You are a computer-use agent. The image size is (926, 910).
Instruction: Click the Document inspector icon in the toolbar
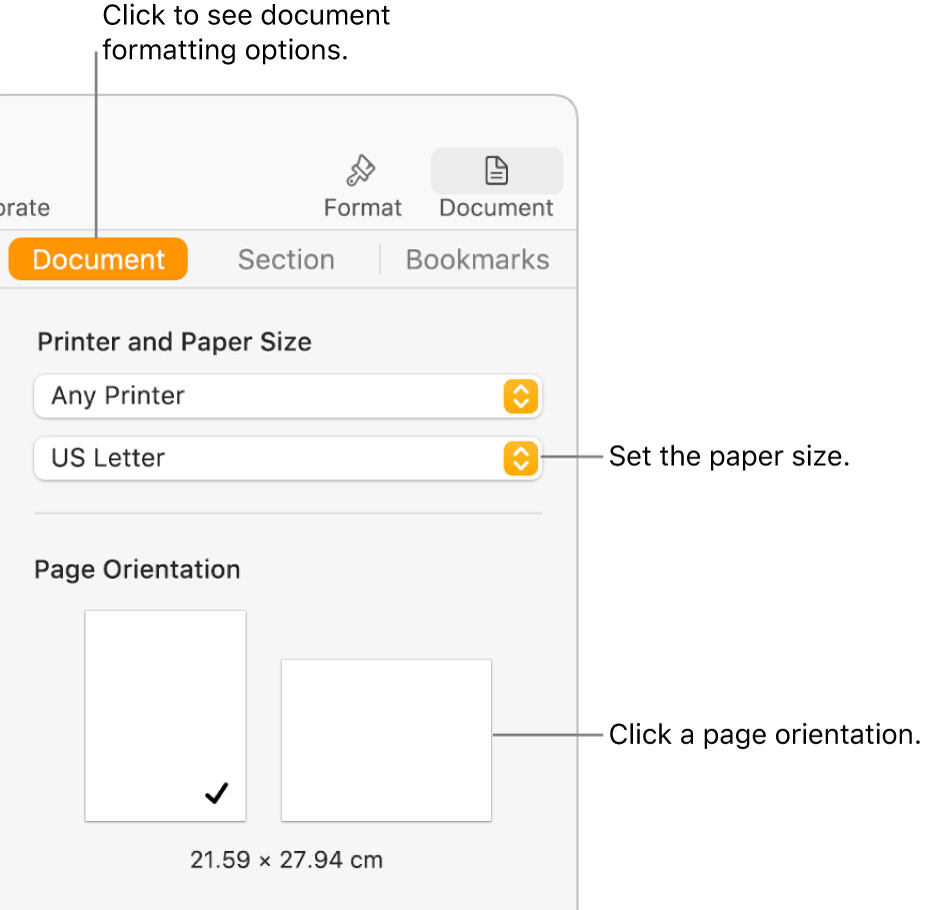pos(496,170)
